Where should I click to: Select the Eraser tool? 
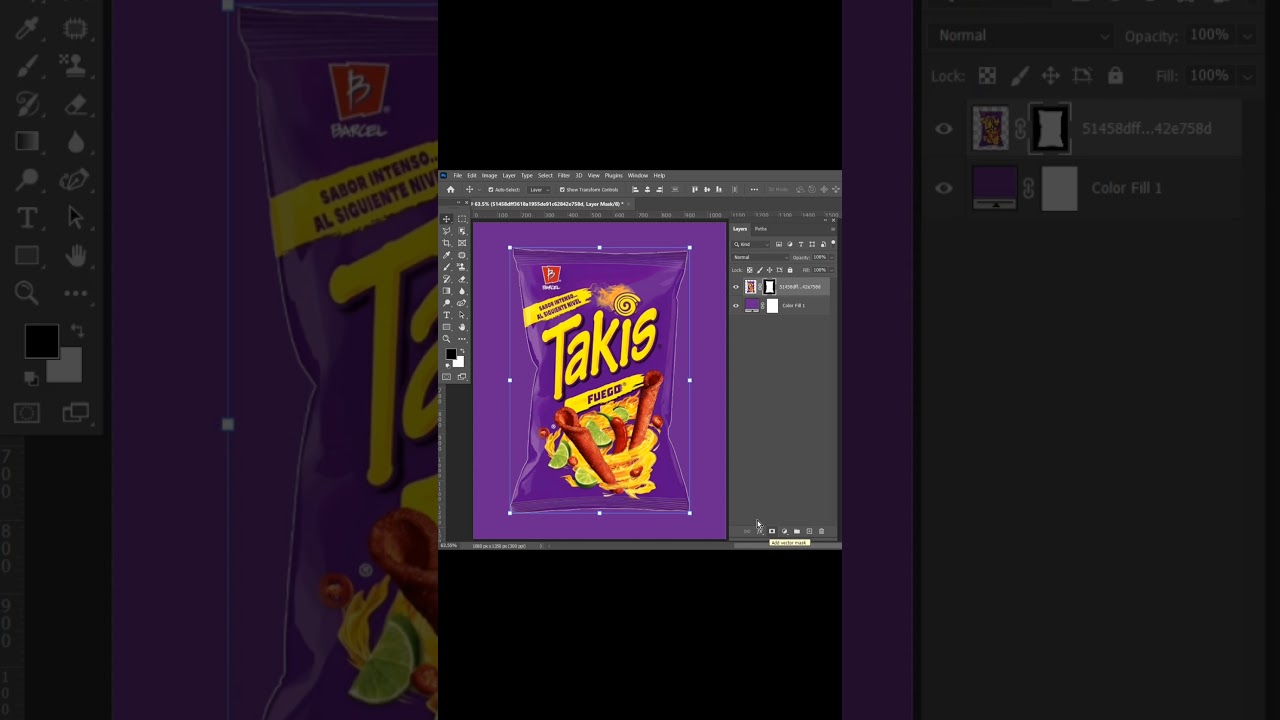coord(462,279)
